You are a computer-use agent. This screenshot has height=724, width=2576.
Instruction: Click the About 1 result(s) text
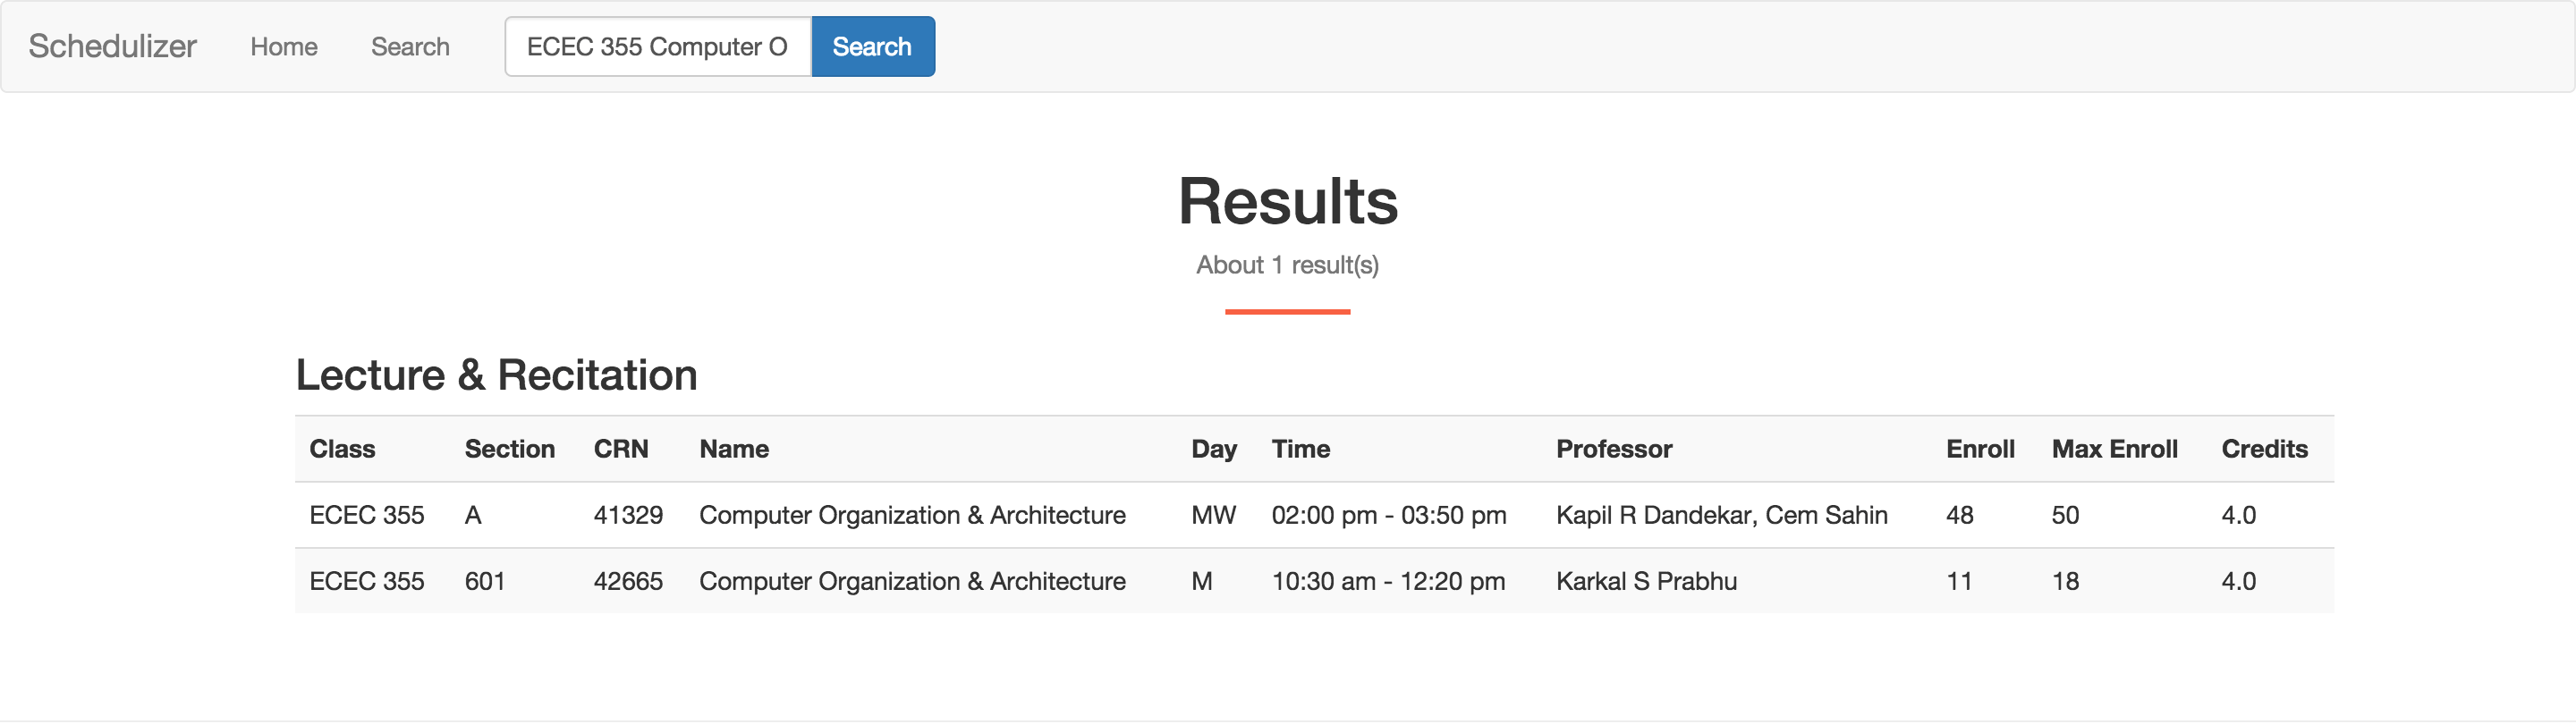click(1288, 265)
